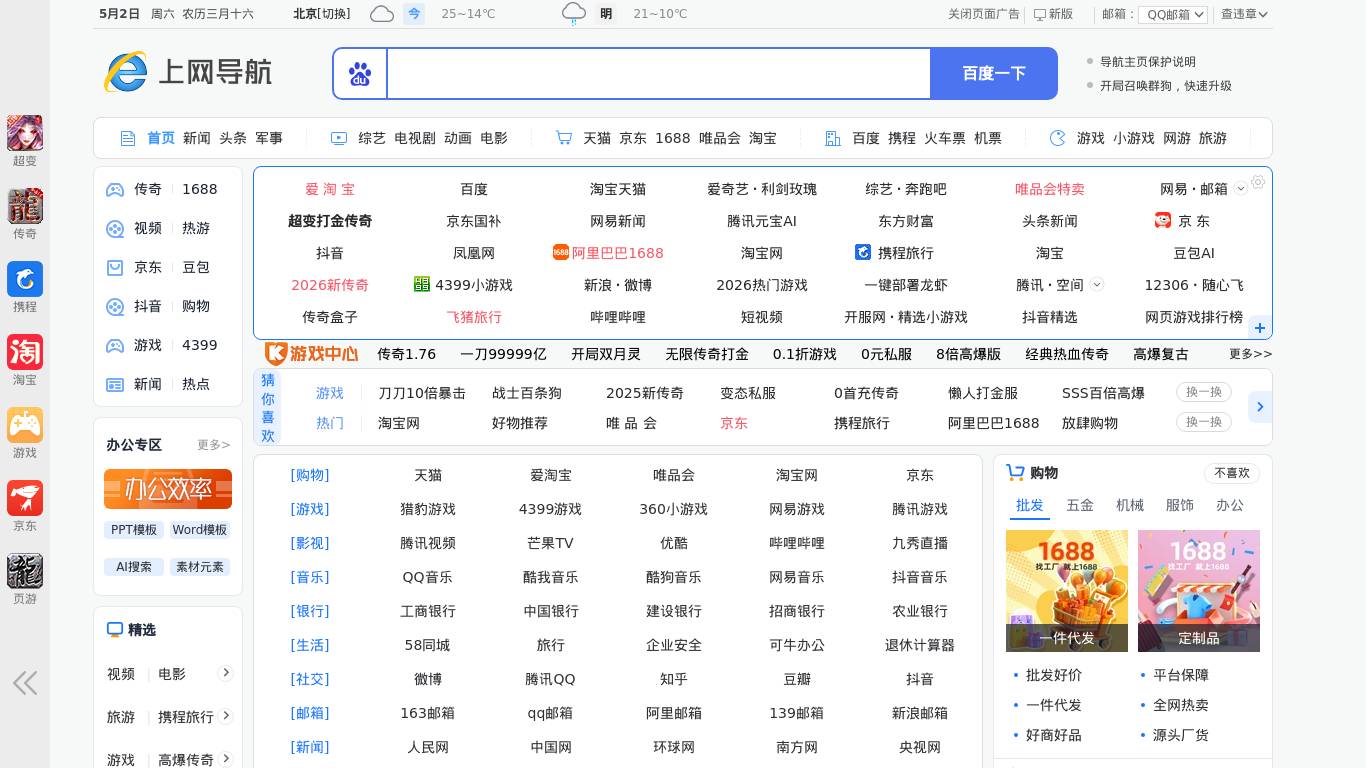Click 关闭页面广告 link

984,14
